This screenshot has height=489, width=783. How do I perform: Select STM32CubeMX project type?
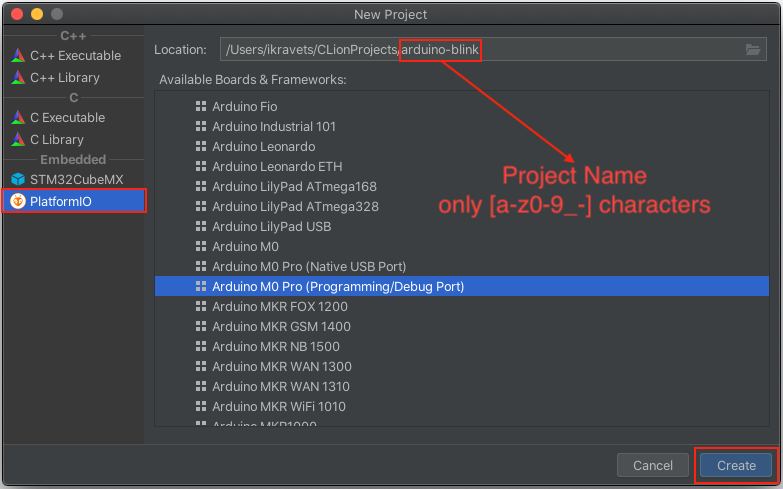(74, 179)
